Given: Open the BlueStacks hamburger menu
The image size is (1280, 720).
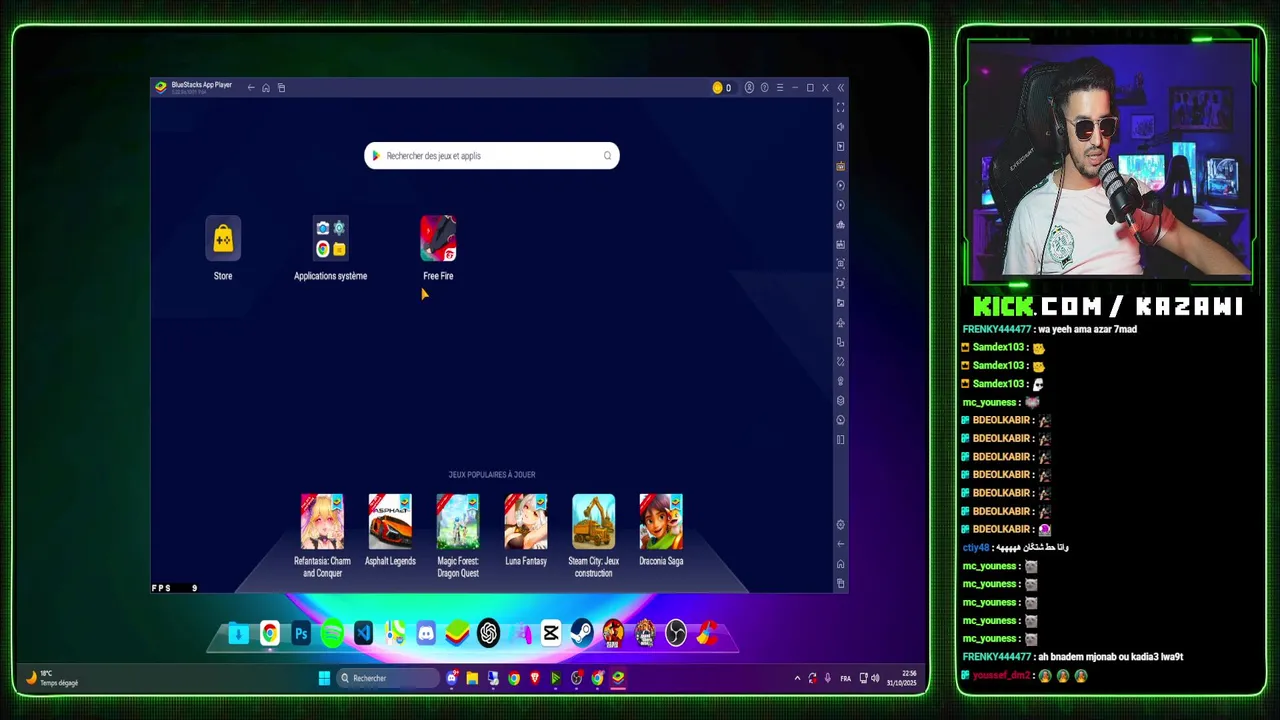Looking at the screenshot, I should 780,88.
